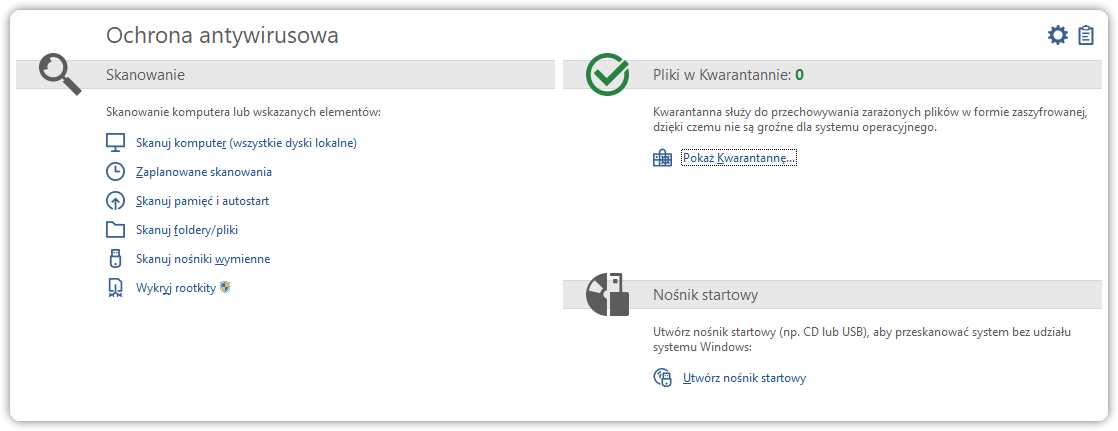Screen dimensions: 1118x431
Task: Choose Skanuj nośniki wymienne
Action: [203, 259]
